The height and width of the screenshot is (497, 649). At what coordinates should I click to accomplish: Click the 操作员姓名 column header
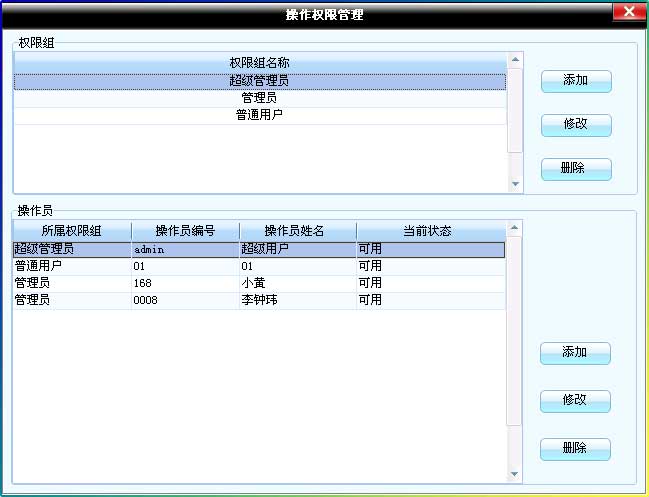[x=297, y=231]
